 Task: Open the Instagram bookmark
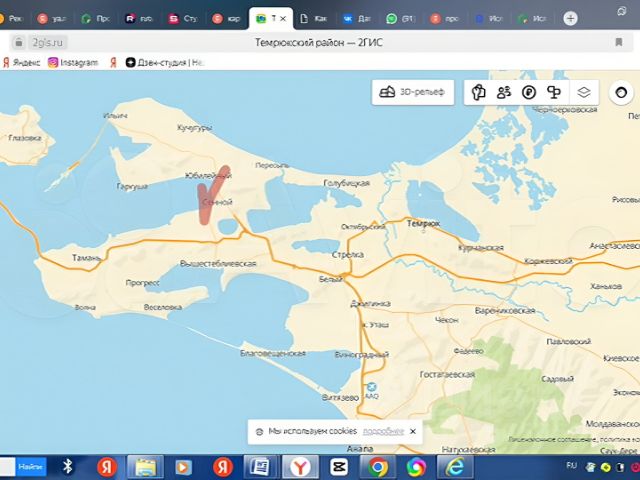(x=73, y=62)
